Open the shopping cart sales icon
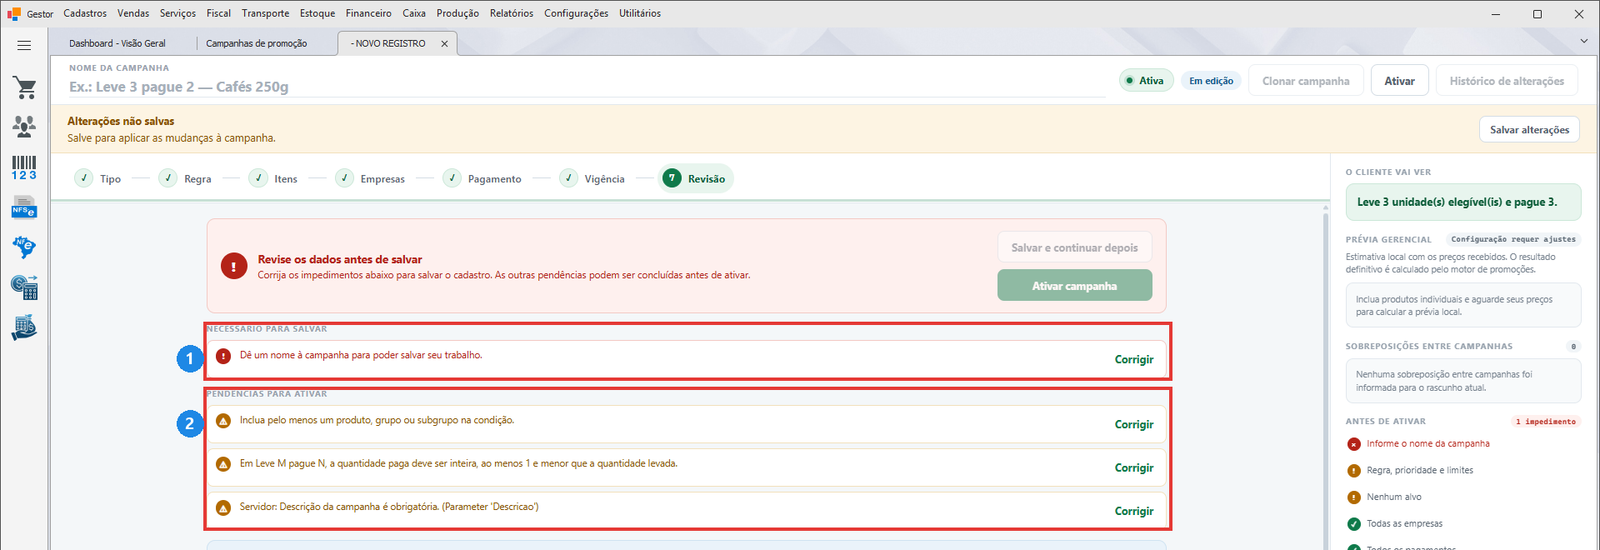This screenshot has width=1600, height=550. pyautogui.click(x=24, y=87)
